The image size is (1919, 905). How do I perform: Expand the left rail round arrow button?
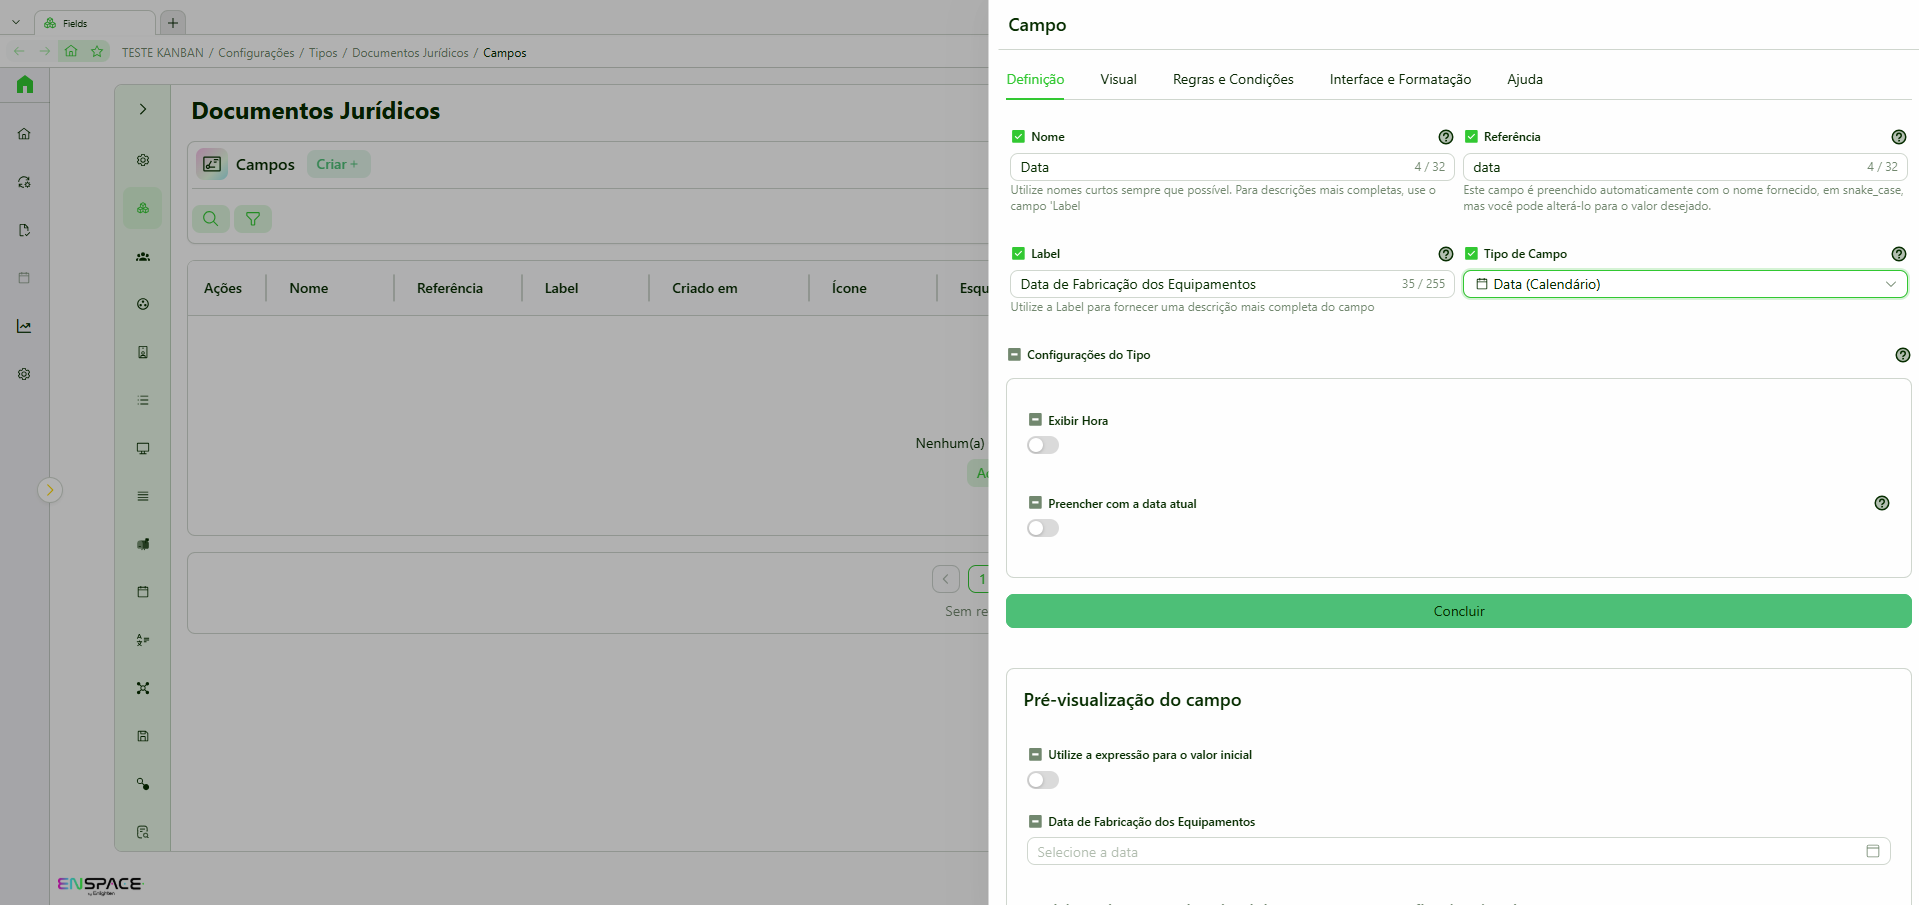tap(50, 490)
